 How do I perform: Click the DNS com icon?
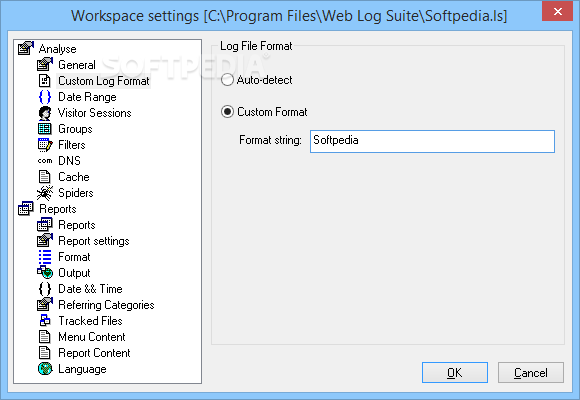[x=45, y=161]
